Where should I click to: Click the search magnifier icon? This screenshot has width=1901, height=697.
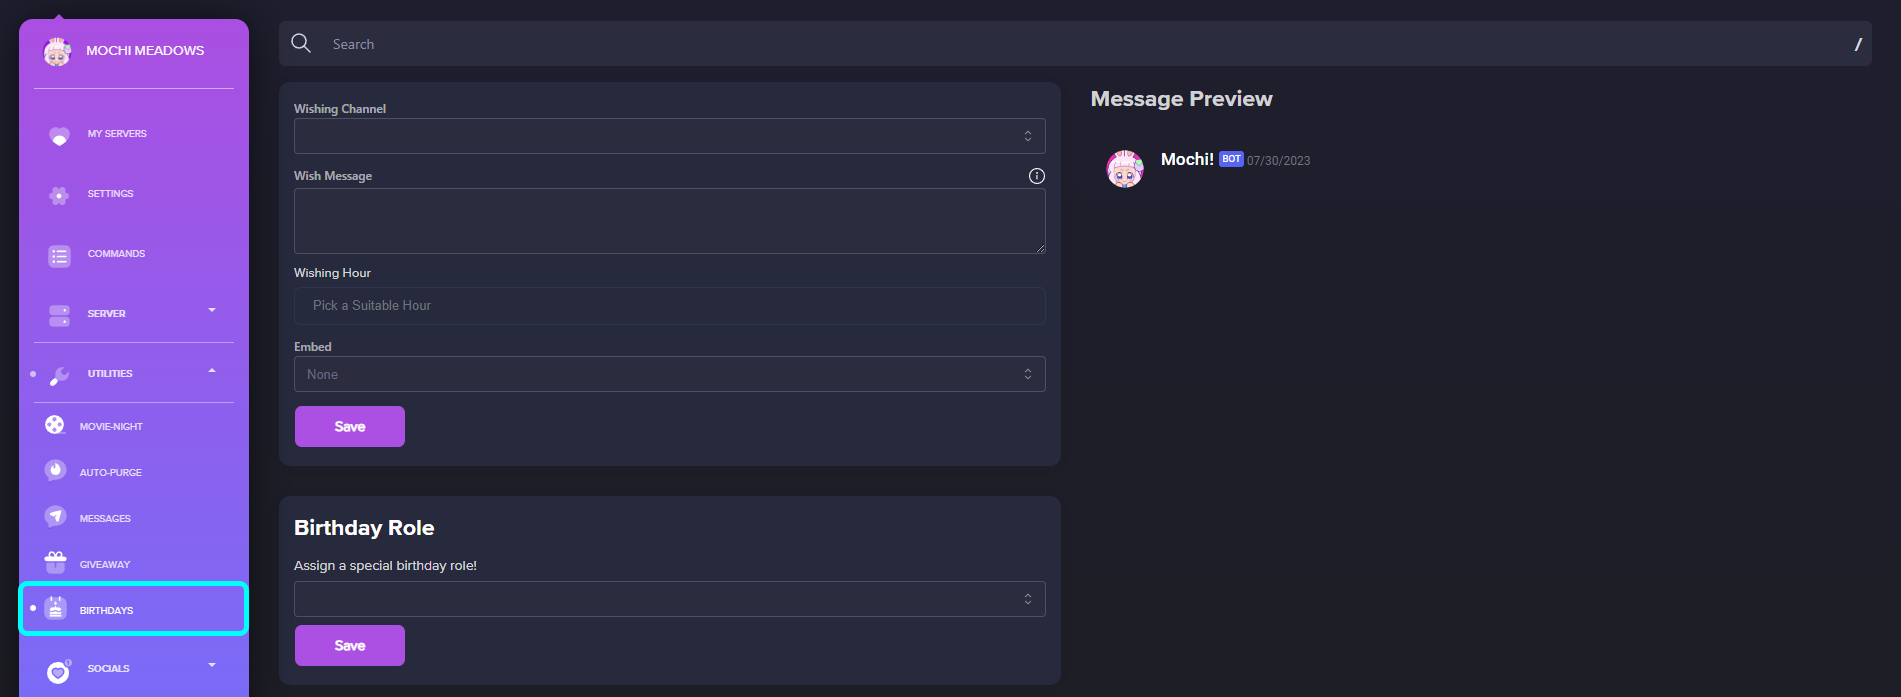(301, 43)
